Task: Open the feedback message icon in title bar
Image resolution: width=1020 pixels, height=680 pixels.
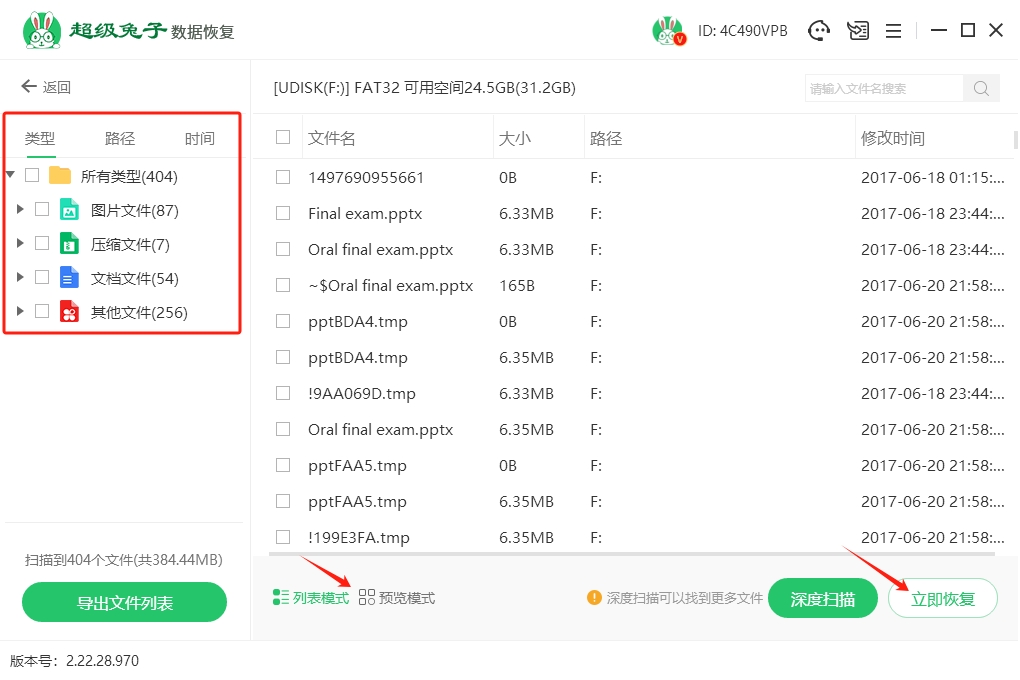Action: tap(858, 31)
